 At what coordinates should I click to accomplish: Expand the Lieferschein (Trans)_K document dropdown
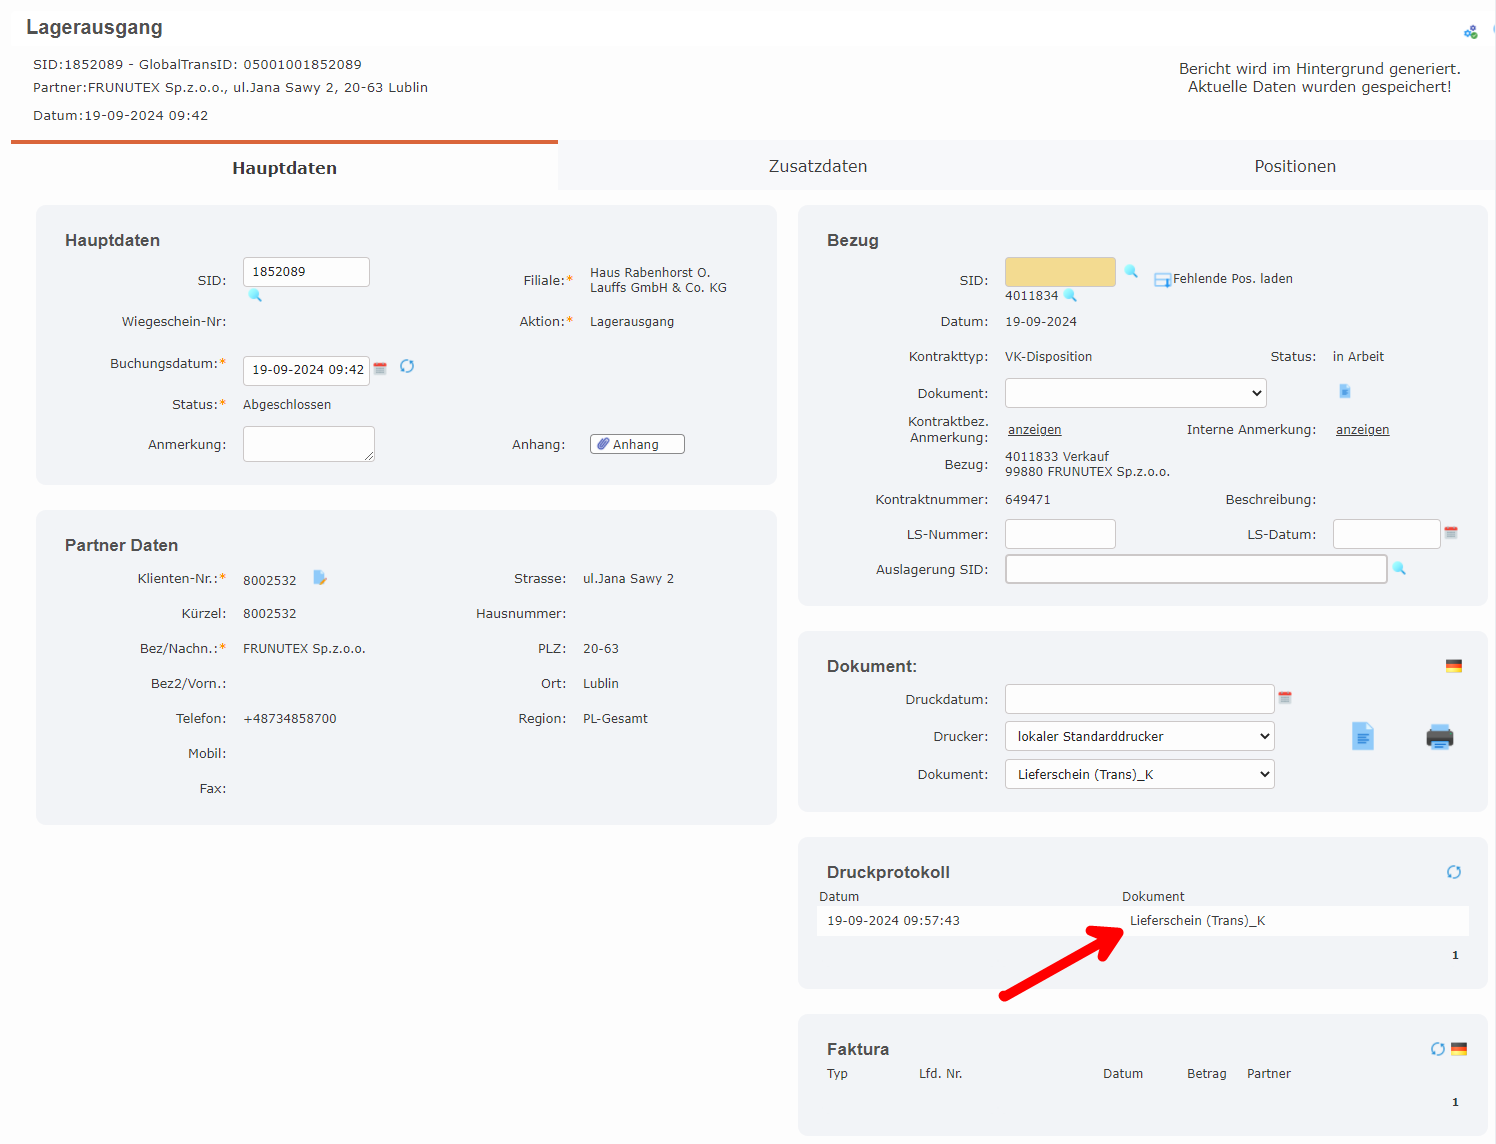pos(1139,775)
